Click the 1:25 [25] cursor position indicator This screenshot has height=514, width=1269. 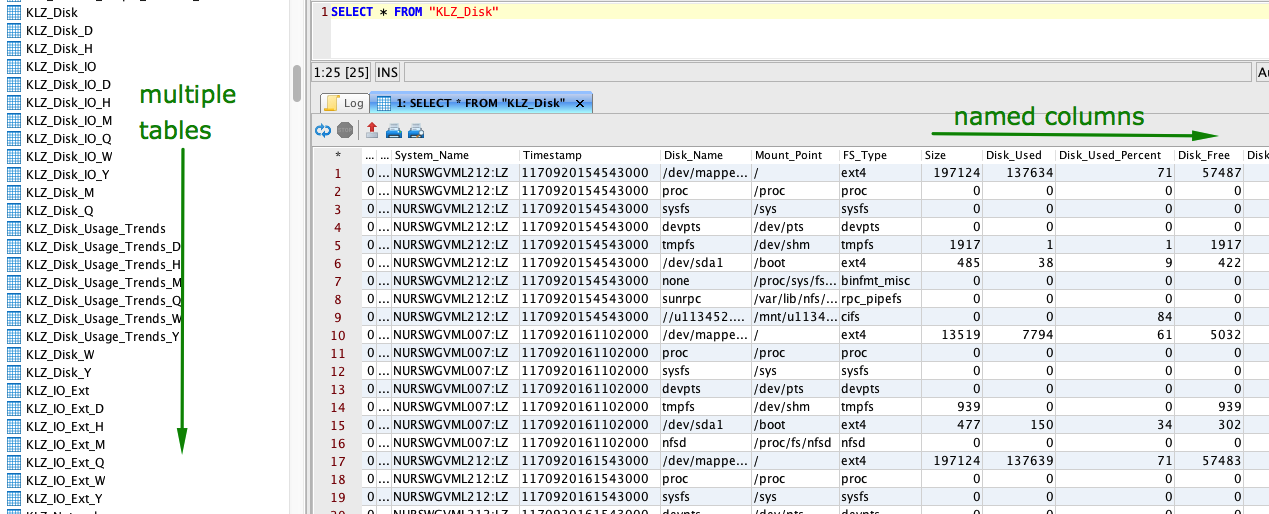341,72
